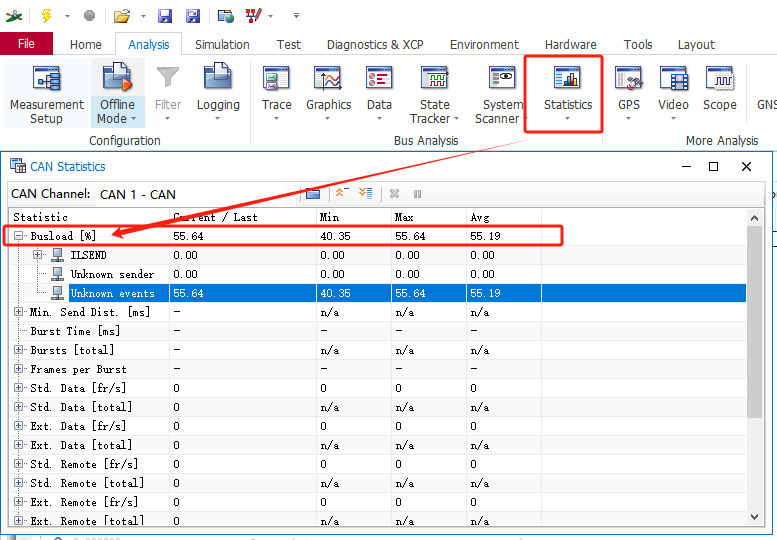Expand the Std. Remote [fr/s] row
The height and width of the screenshot is (540, 777).
click(18, 464)
